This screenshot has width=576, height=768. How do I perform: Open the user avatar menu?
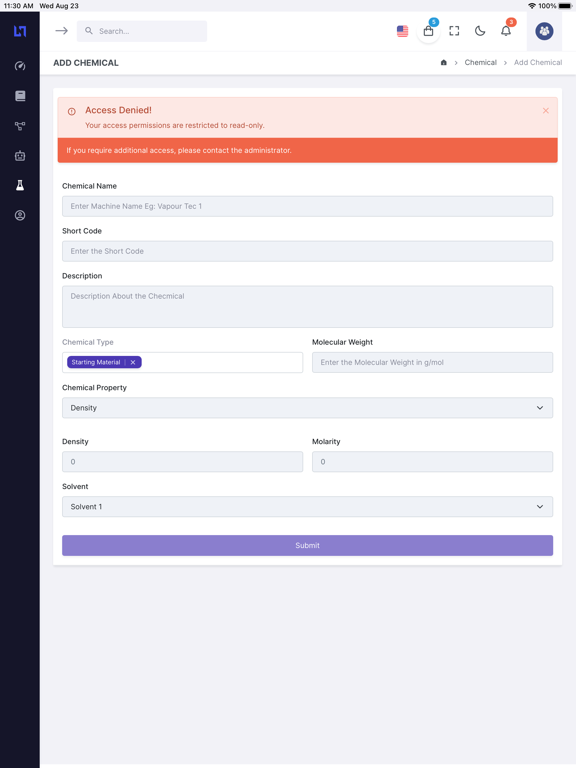[x=544, y=31]
